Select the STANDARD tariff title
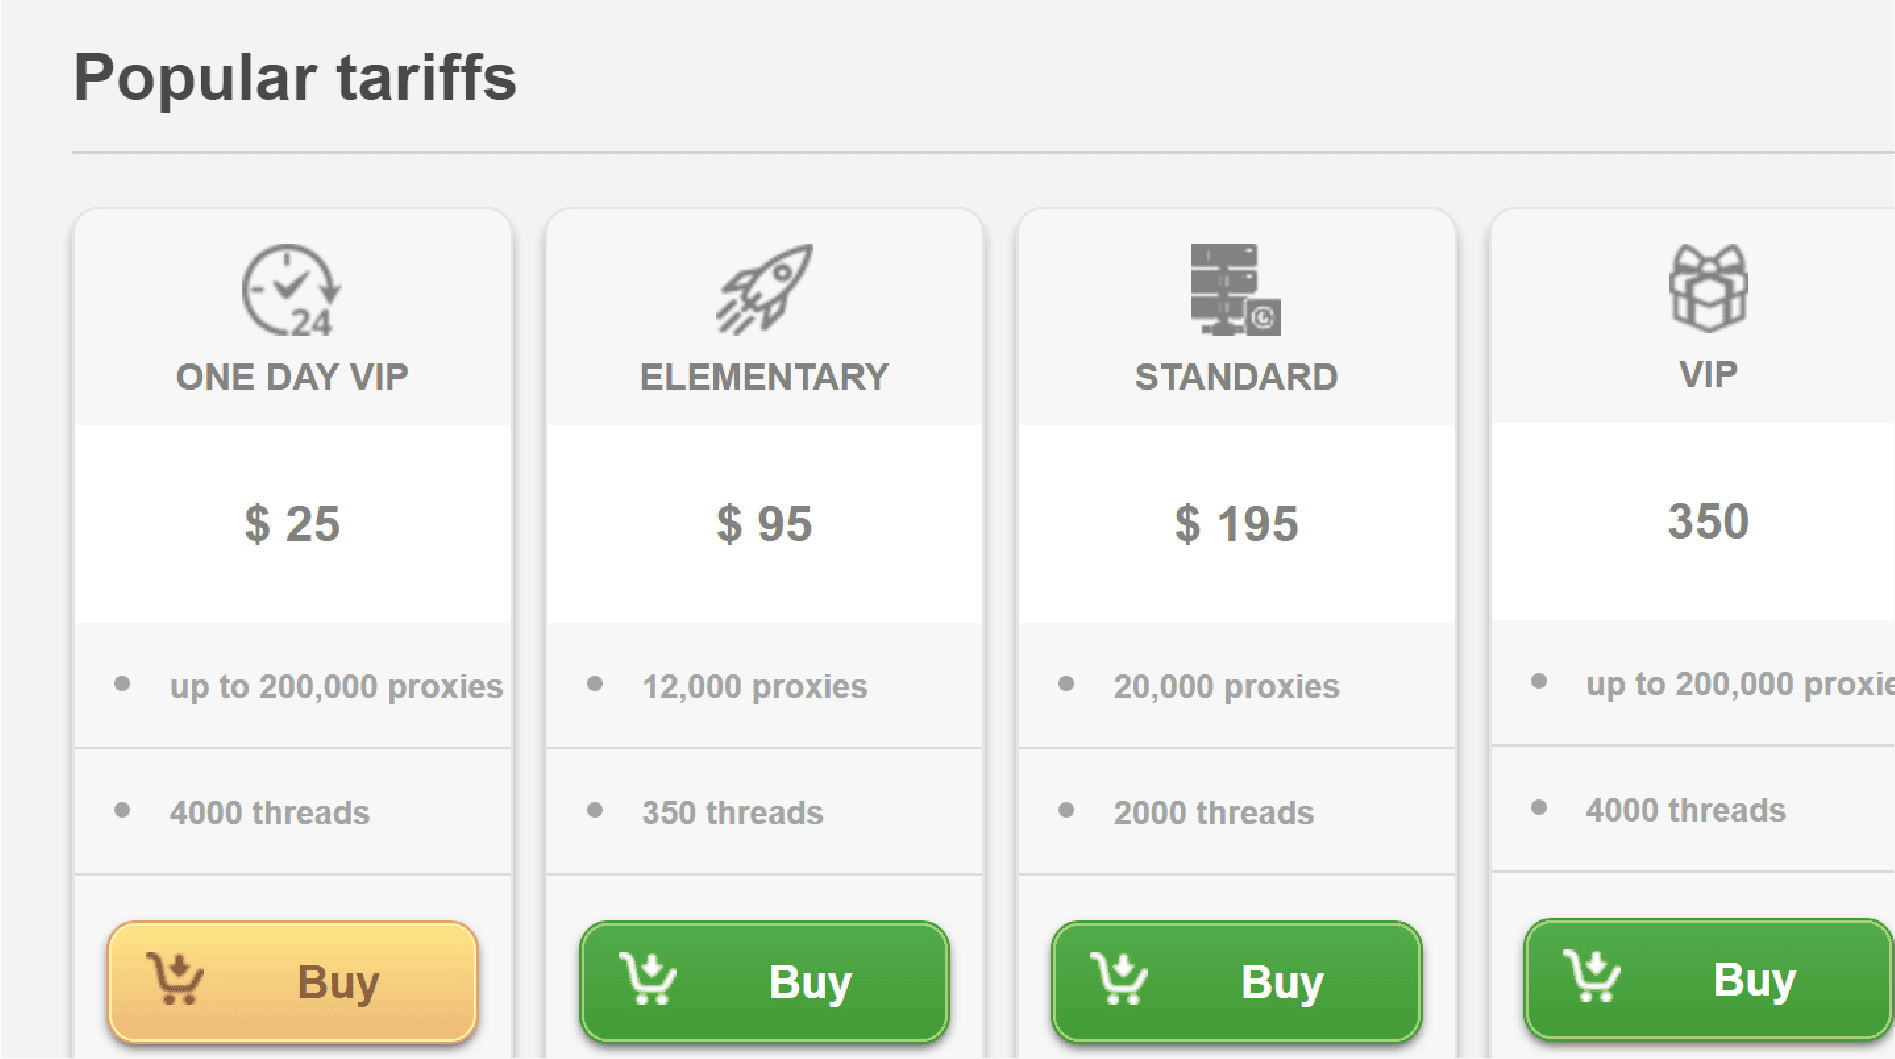1895x1059 pixels. point(1236,377)
